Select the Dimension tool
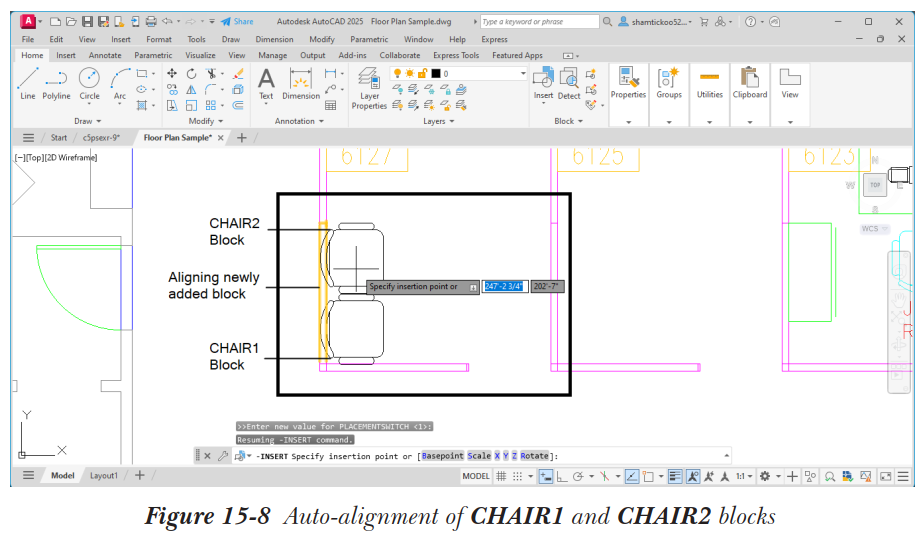Image resolution: width=919 pixels, height=534 pixels. (x=301, y=84)
